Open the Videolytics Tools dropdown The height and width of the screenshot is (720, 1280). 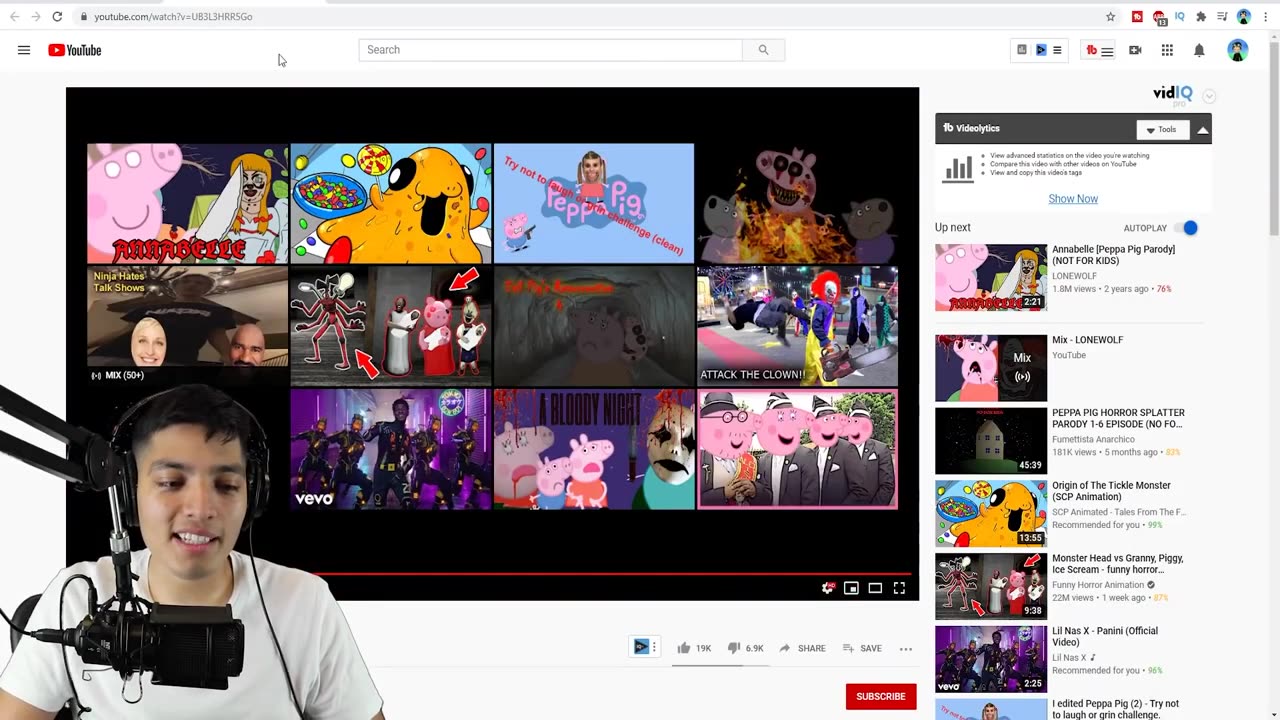point(1162,129)
